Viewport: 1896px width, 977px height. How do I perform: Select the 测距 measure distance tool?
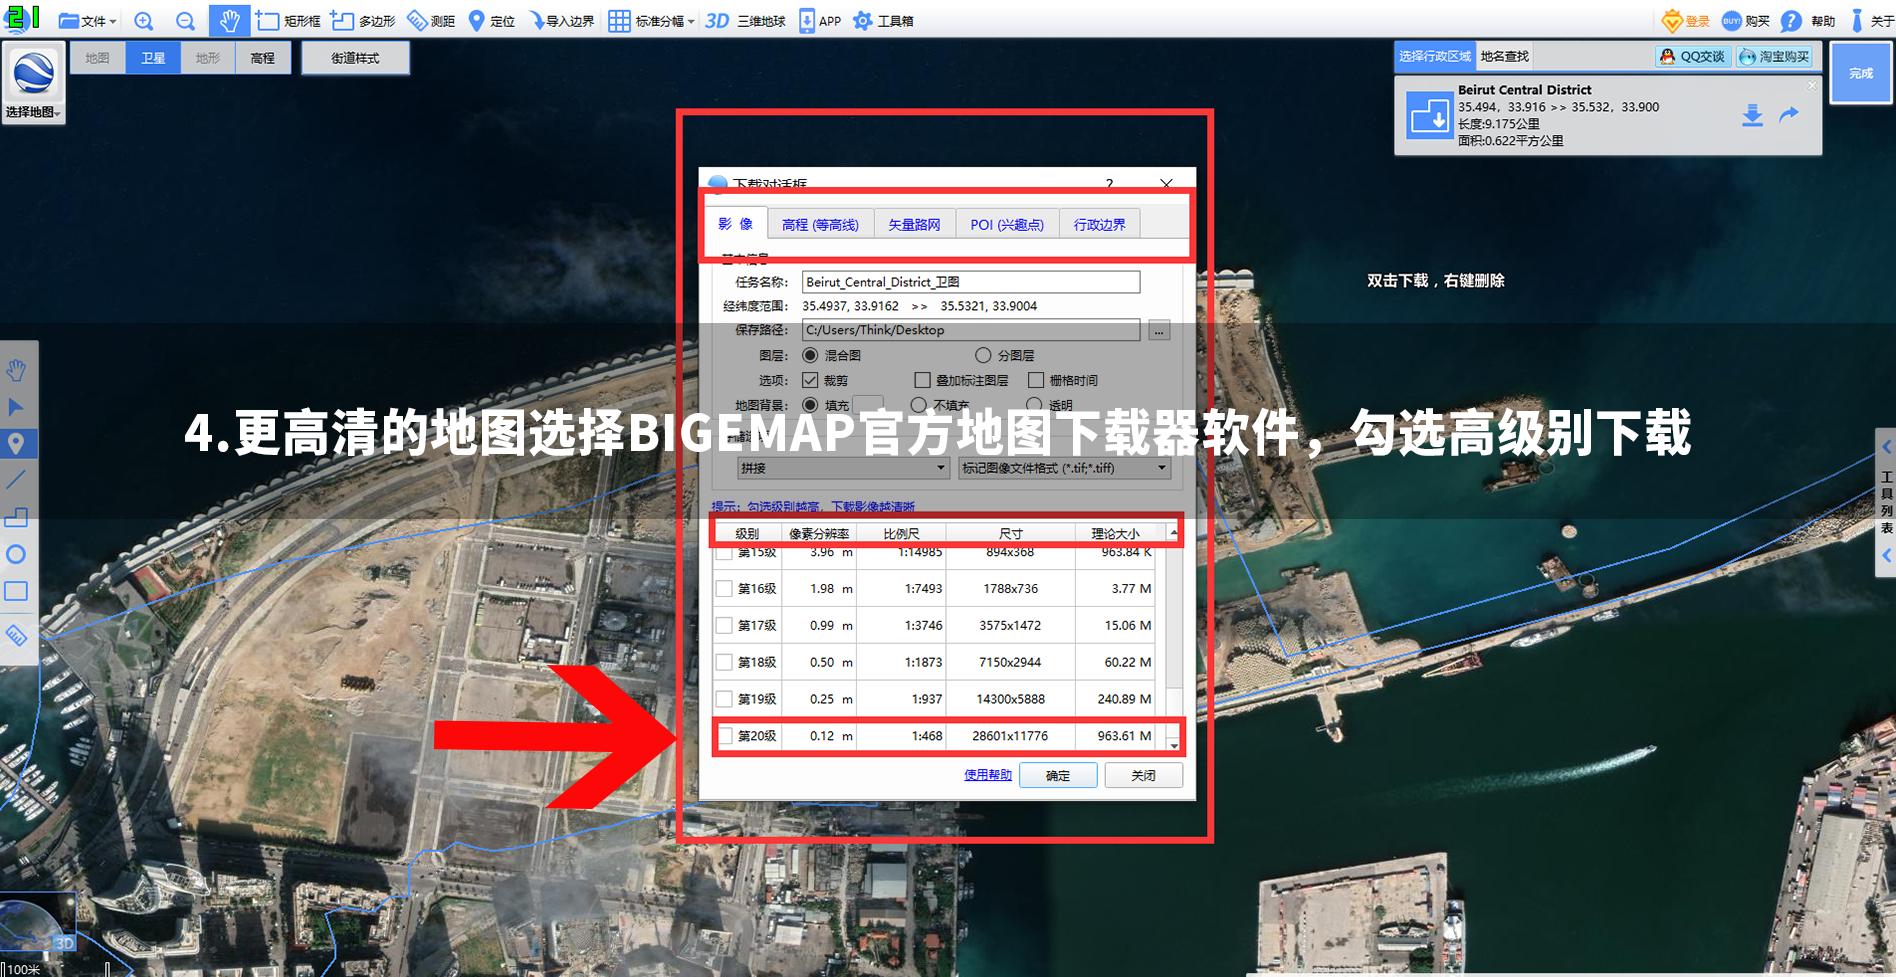pos(430,19)
